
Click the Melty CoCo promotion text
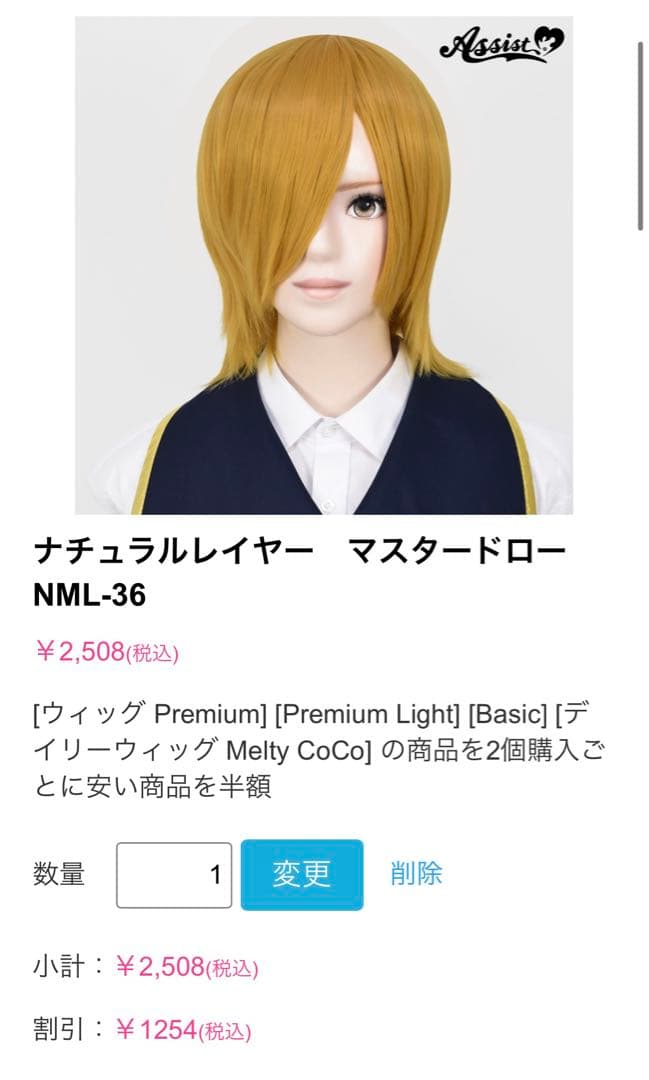pos(298,750)
